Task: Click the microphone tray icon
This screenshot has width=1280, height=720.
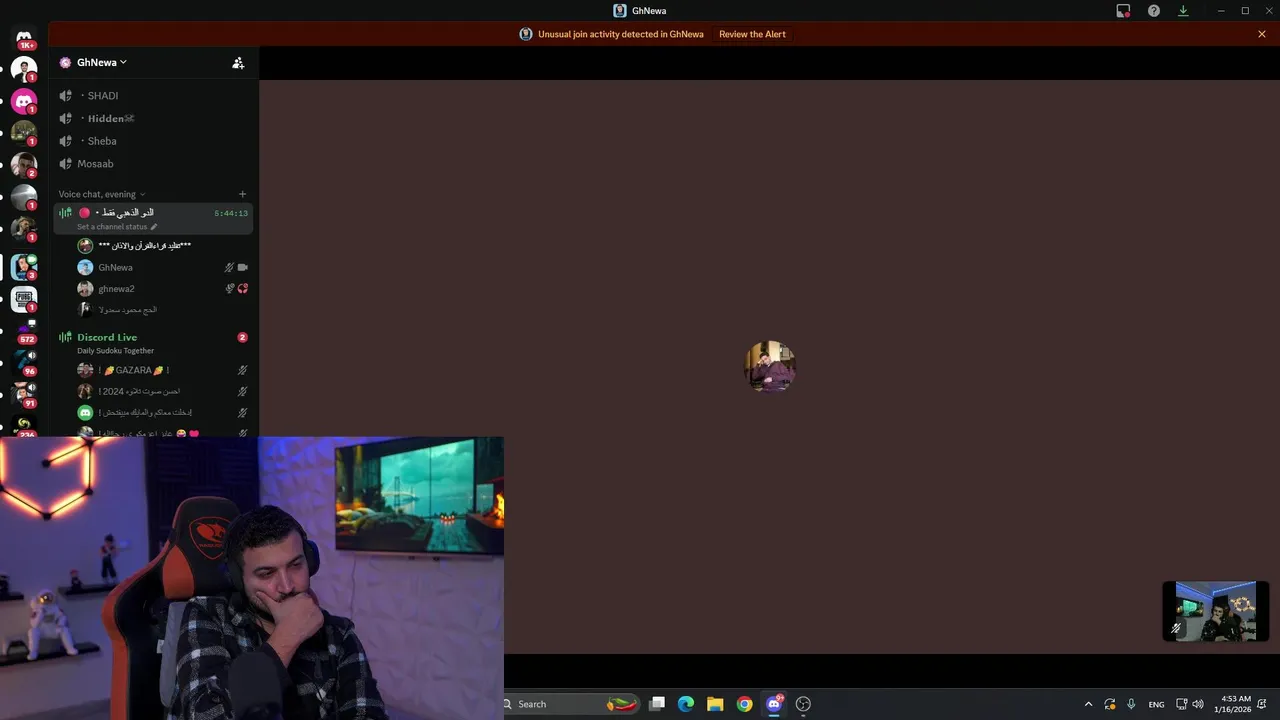Action: (x=1131, y=704)
